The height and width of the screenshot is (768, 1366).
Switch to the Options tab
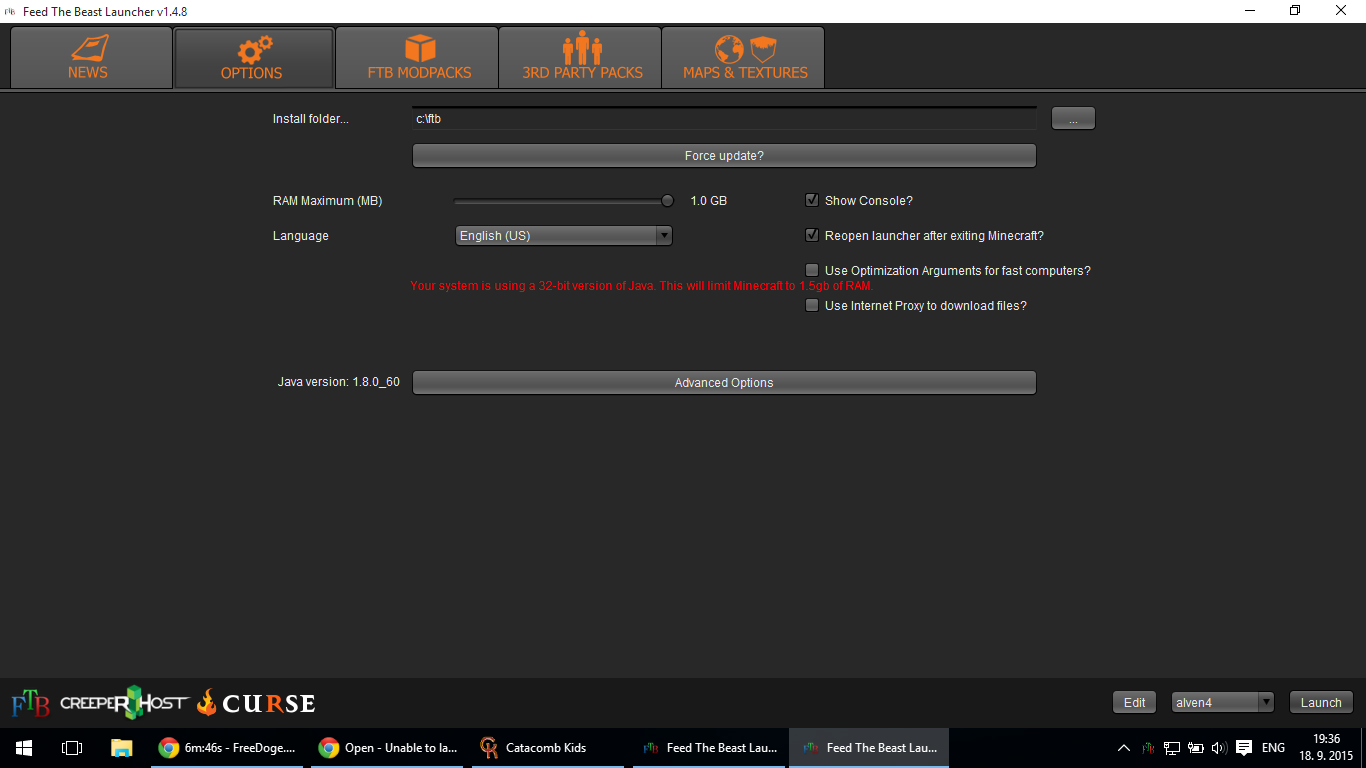[x=253, y=58]
